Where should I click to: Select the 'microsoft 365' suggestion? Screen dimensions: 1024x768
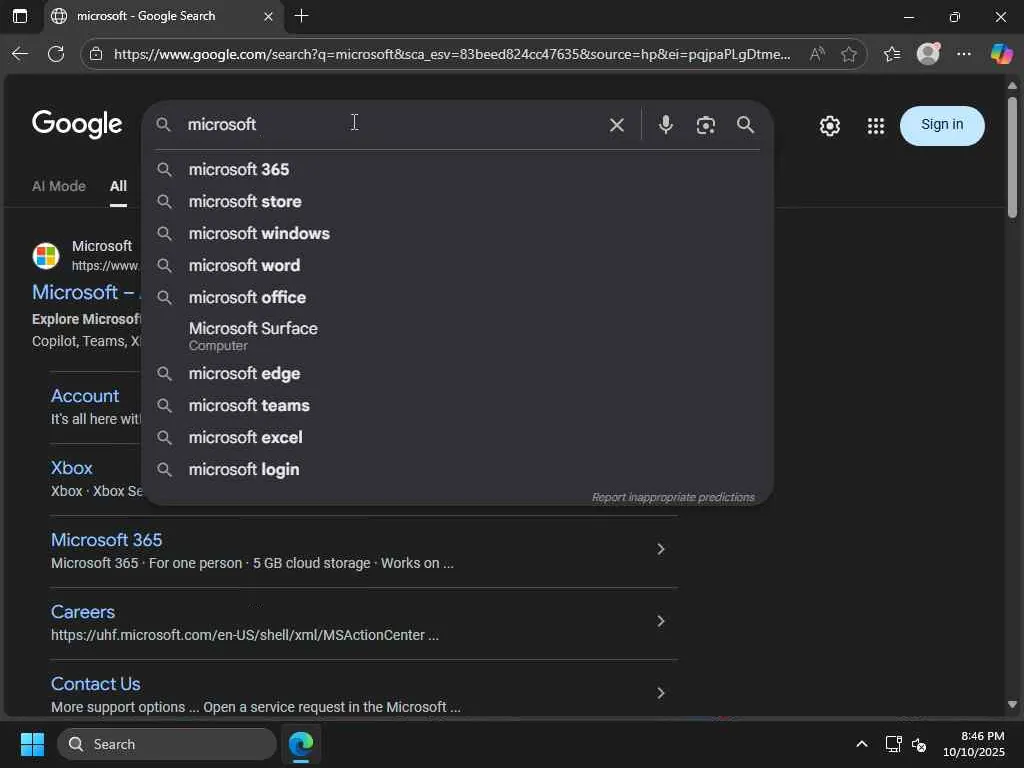pyautogui.click(x=457, y=169)
